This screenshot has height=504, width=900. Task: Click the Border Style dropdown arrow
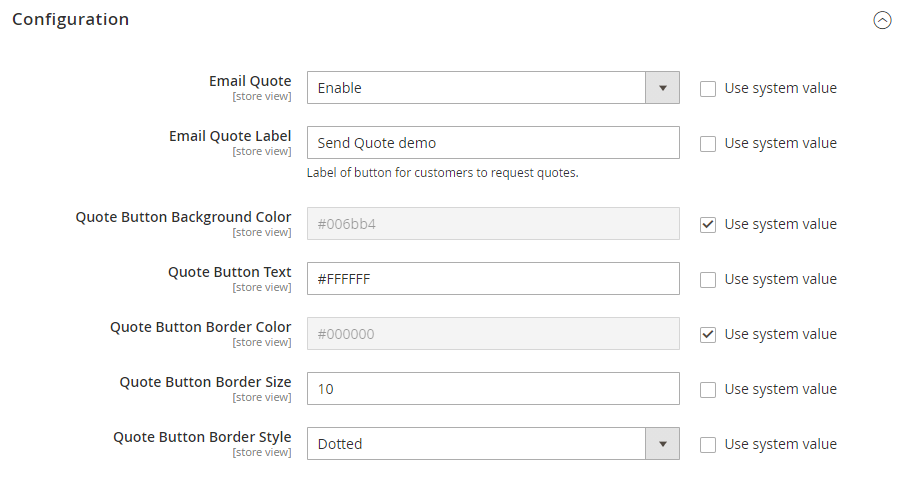click(662, 444)
